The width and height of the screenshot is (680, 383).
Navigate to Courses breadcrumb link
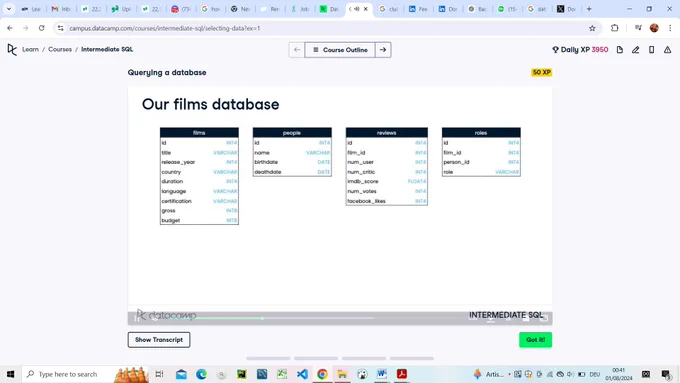60,49
